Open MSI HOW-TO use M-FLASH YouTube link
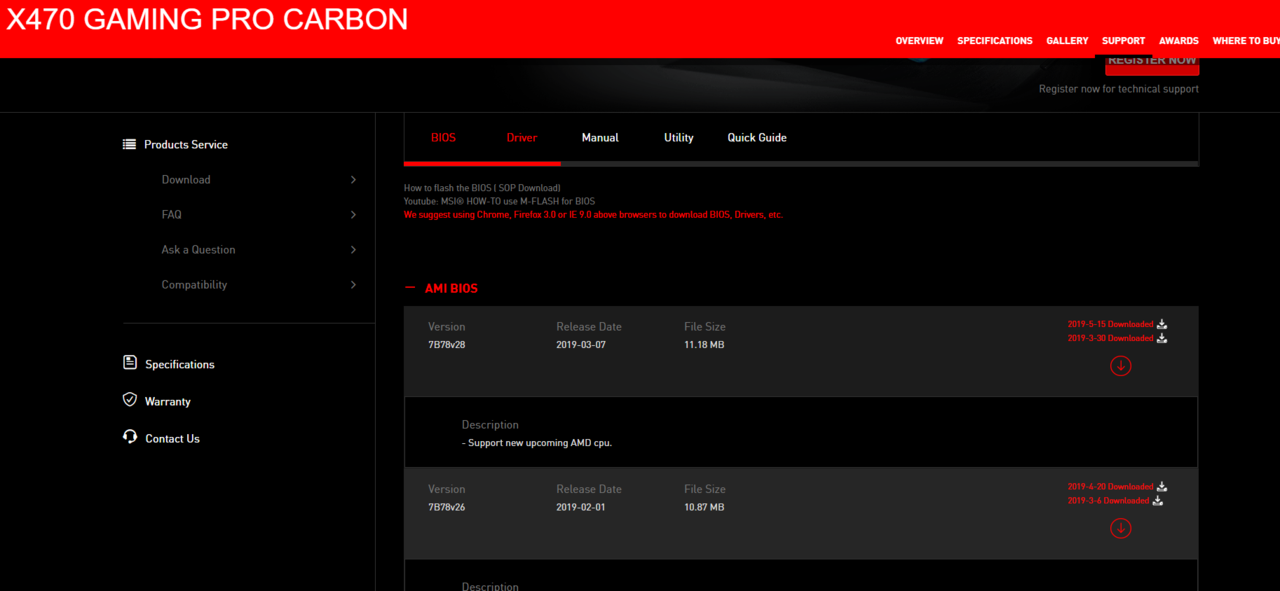Image resolution: width=1280 pixels, height=591 pixels. tap(518, 201)
